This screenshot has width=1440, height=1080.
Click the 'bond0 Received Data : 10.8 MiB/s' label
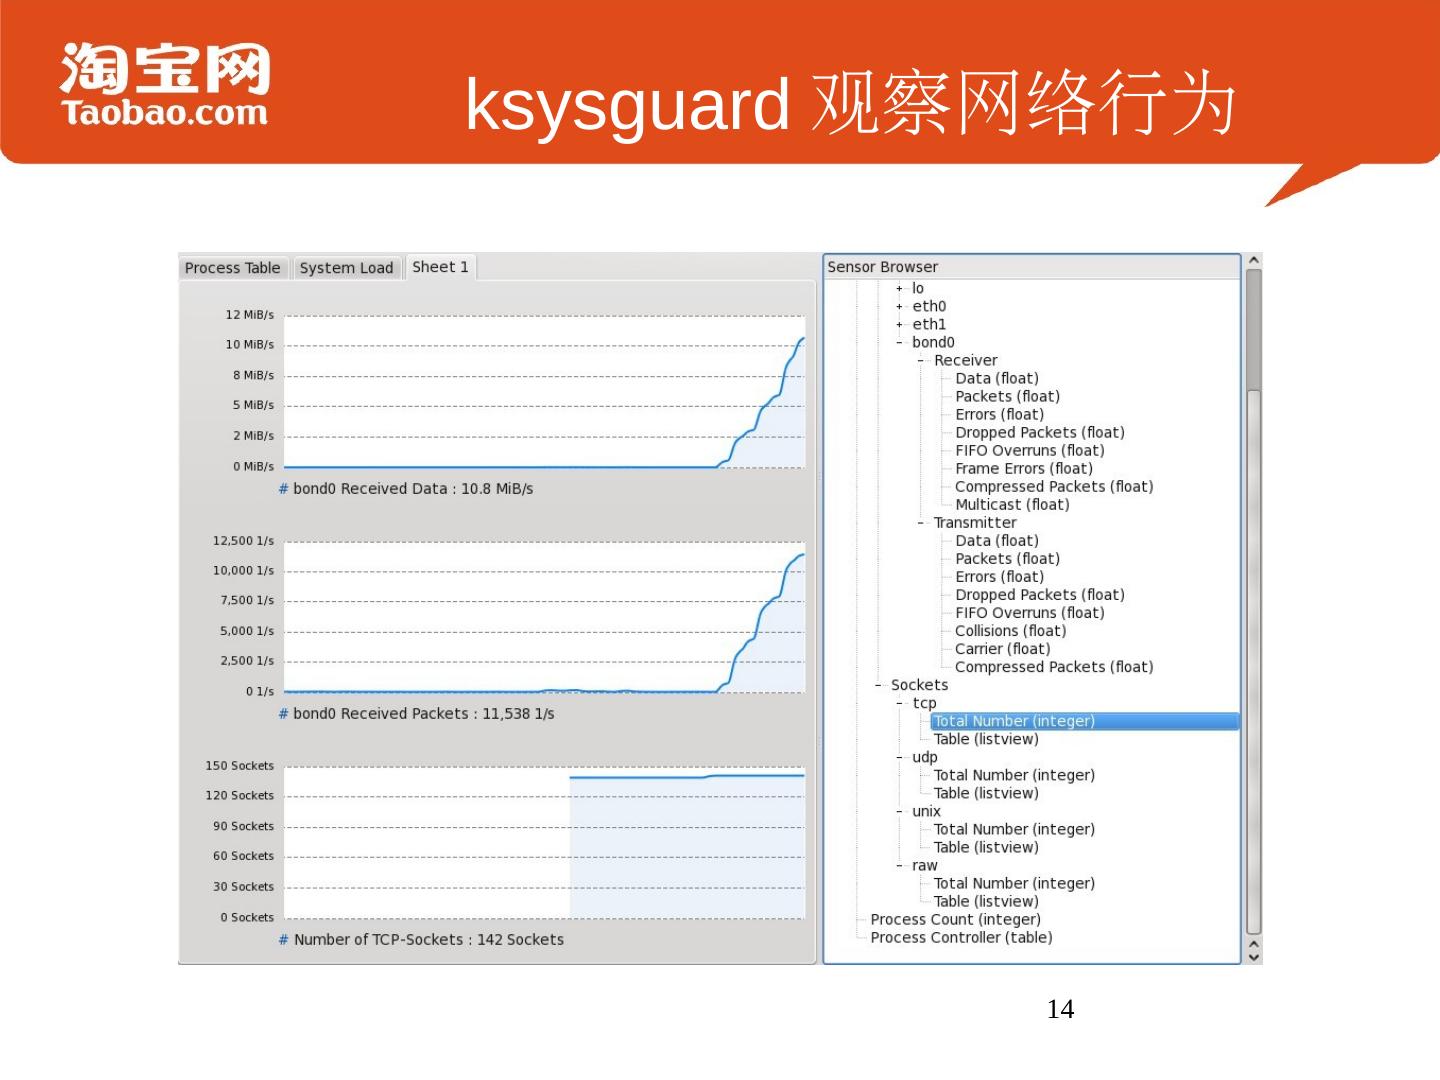point(413,489)
